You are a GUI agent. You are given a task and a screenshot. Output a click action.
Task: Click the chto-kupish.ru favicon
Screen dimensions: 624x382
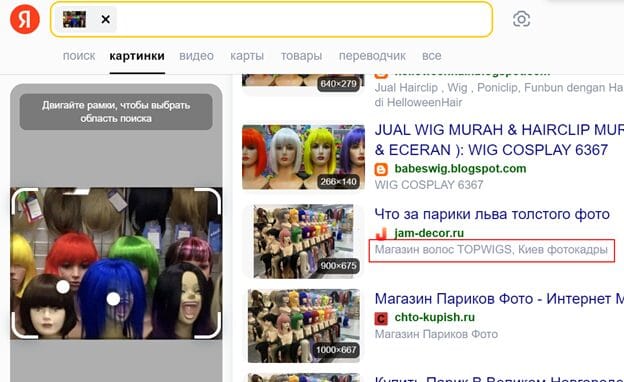[381, 318]
